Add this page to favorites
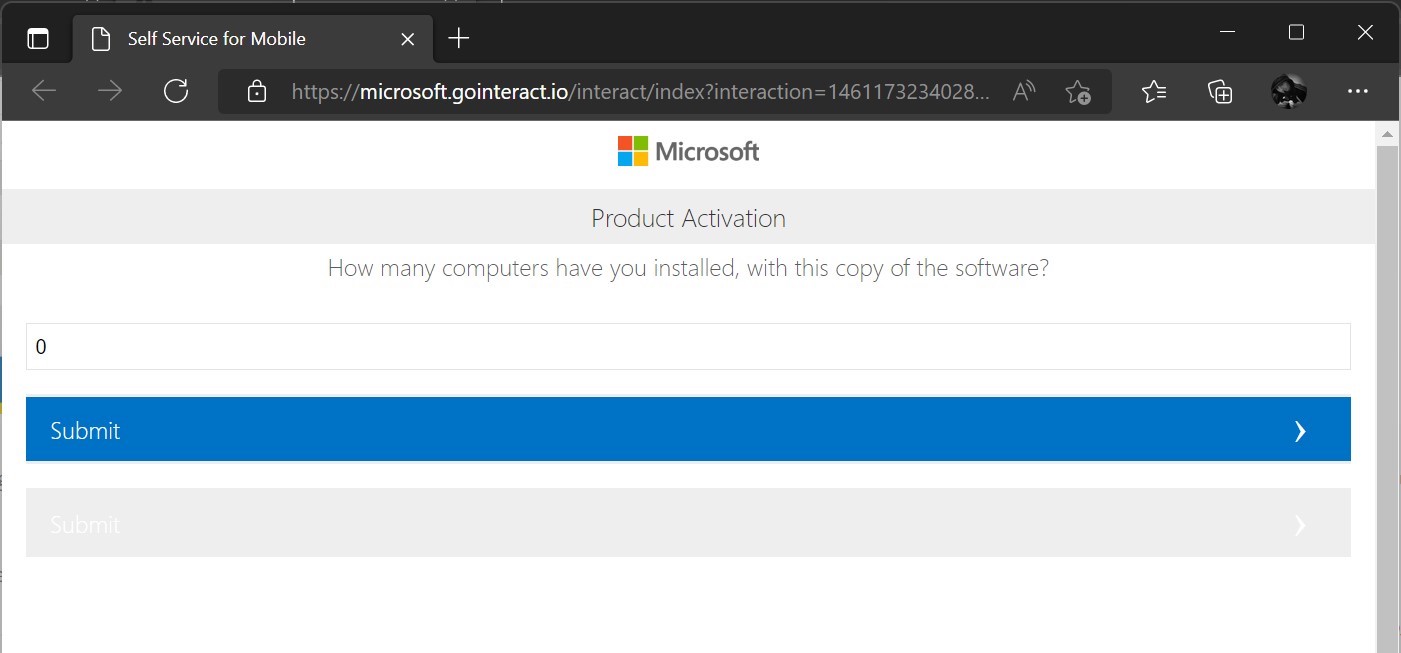Viewport: 1401px width, 653px height. 1077,92
